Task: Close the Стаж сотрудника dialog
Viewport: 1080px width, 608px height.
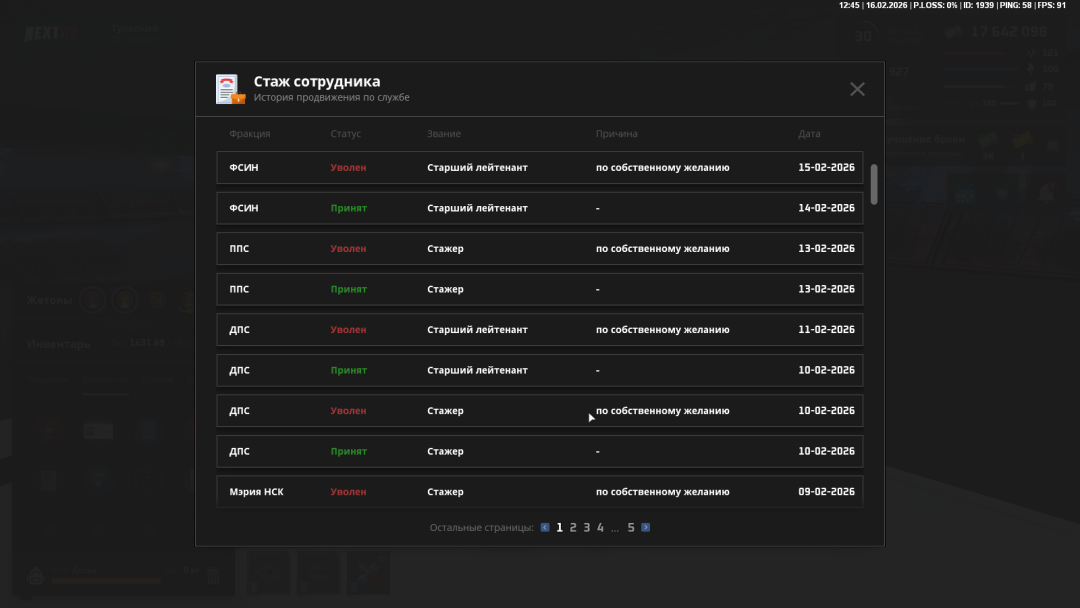Action: point(857,89)
